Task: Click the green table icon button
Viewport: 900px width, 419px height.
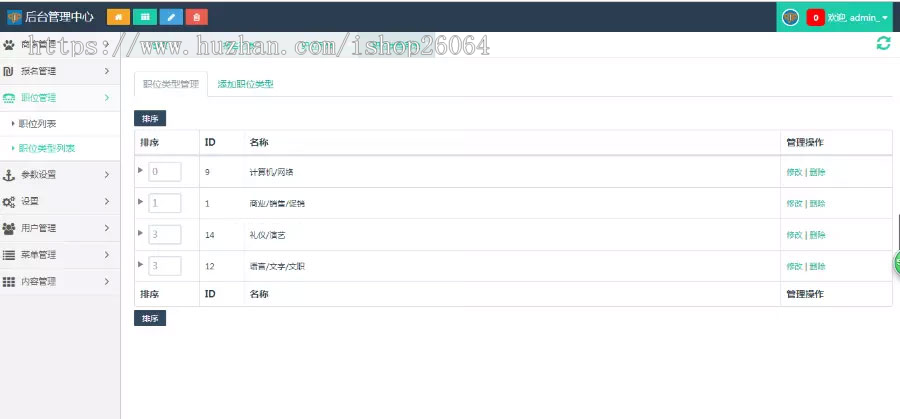Action: tap(145, 17)
